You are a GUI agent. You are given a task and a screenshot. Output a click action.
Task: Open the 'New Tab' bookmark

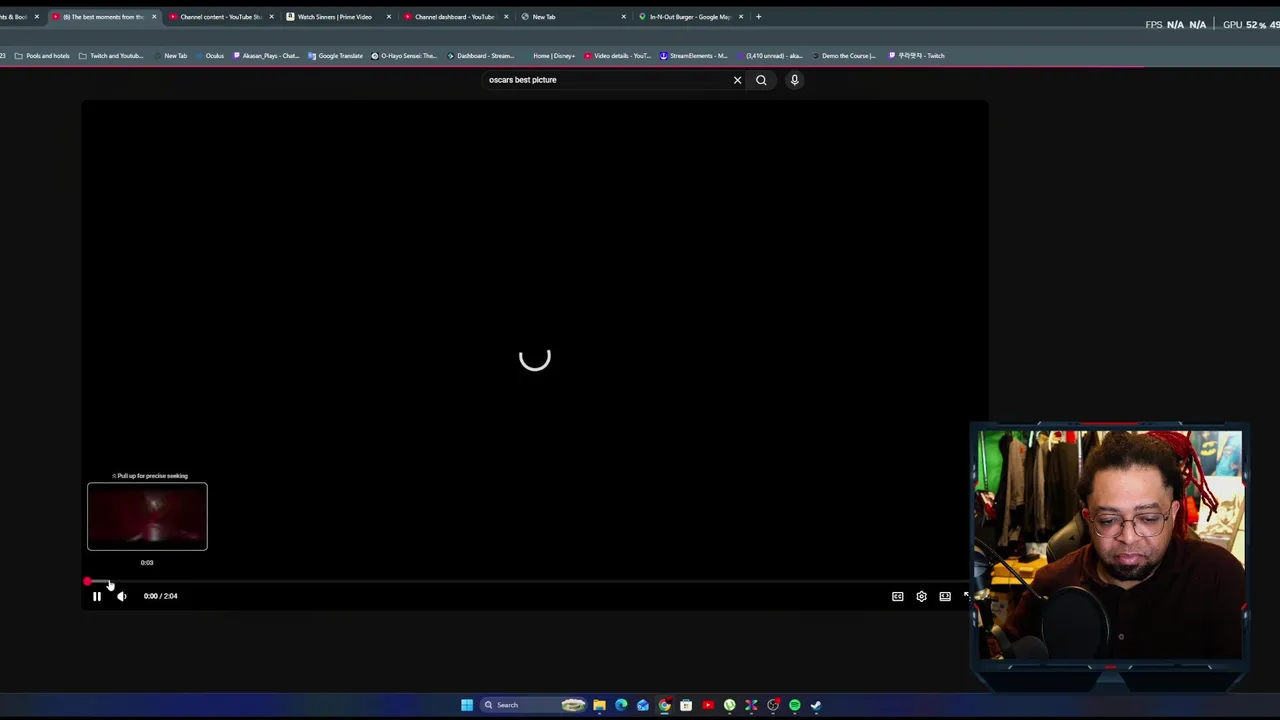[169, 56]
